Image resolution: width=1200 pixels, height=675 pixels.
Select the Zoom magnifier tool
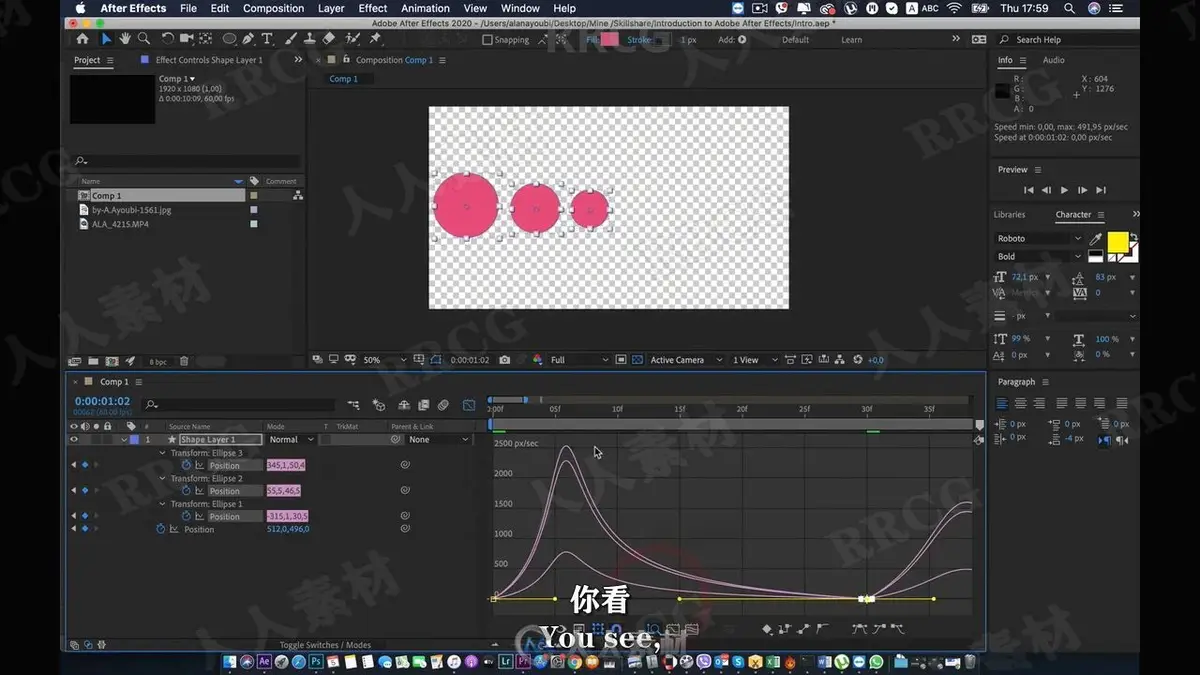[144, 39]
